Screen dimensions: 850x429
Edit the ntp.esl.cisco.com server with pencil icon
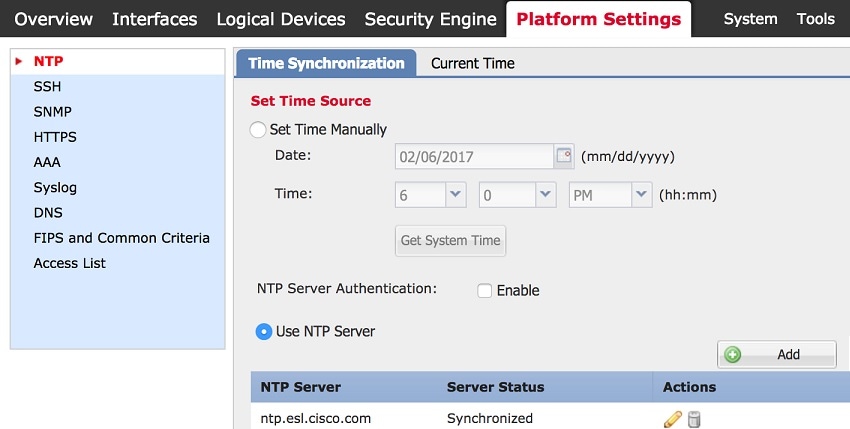pyautogui.click(x=673, y=419)
